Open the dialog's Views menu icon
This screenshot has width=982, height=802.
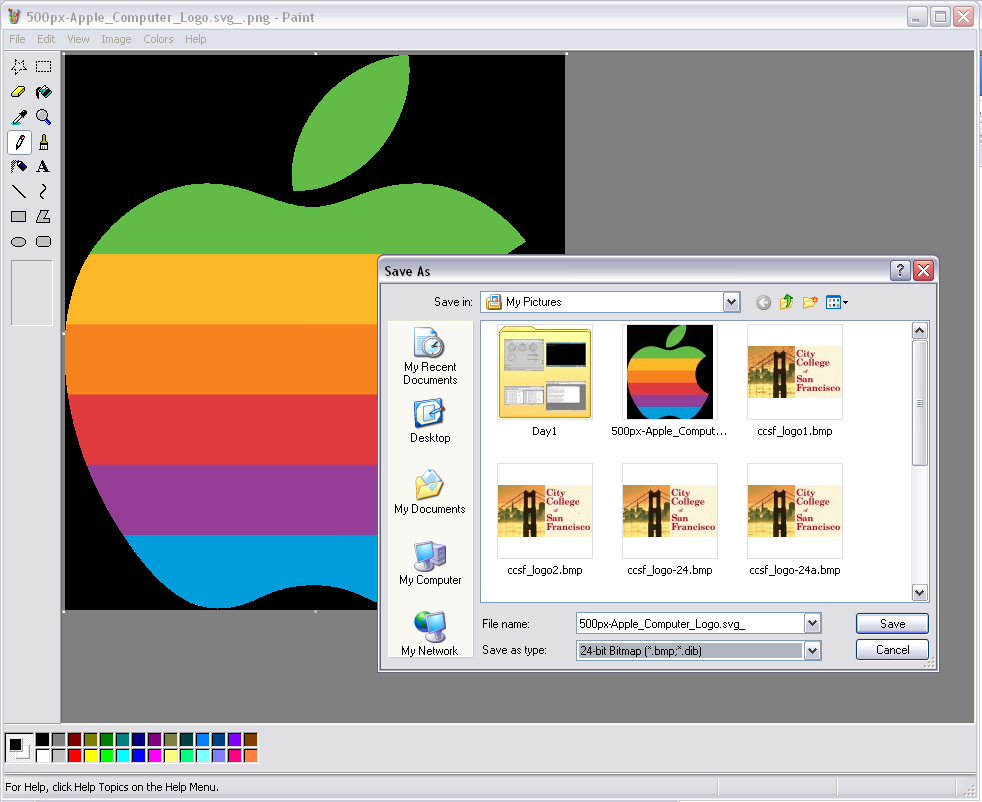[x=837, y=302]
